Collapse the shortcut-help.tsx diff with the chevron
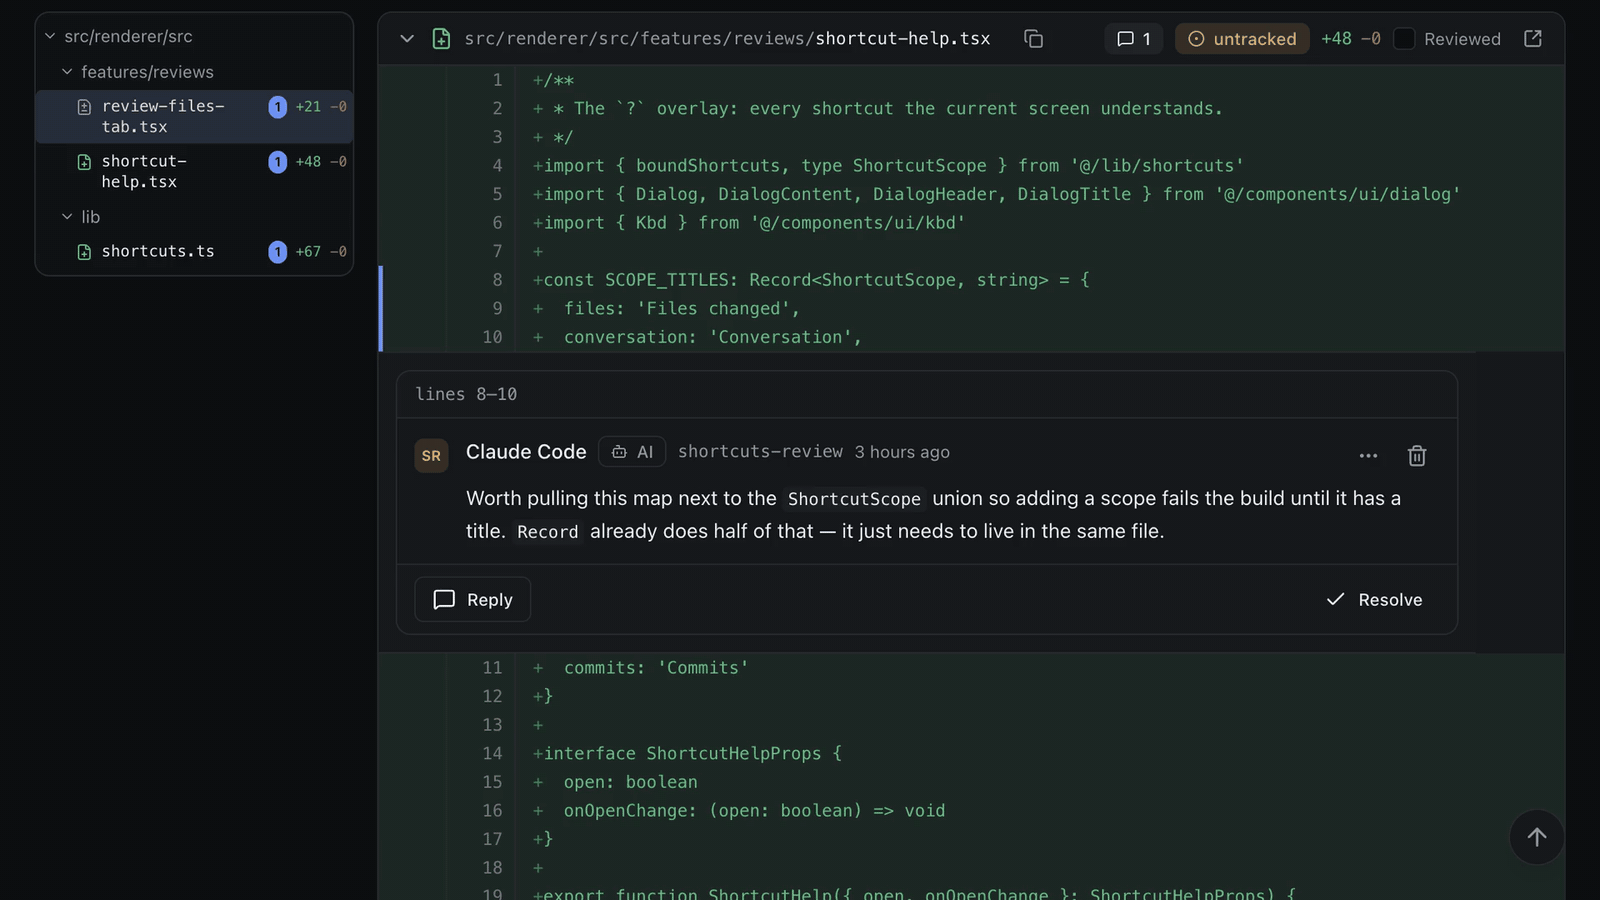The height and width of the screenshot is (900, 1600). pyautogui.click(x=407, y=39)
